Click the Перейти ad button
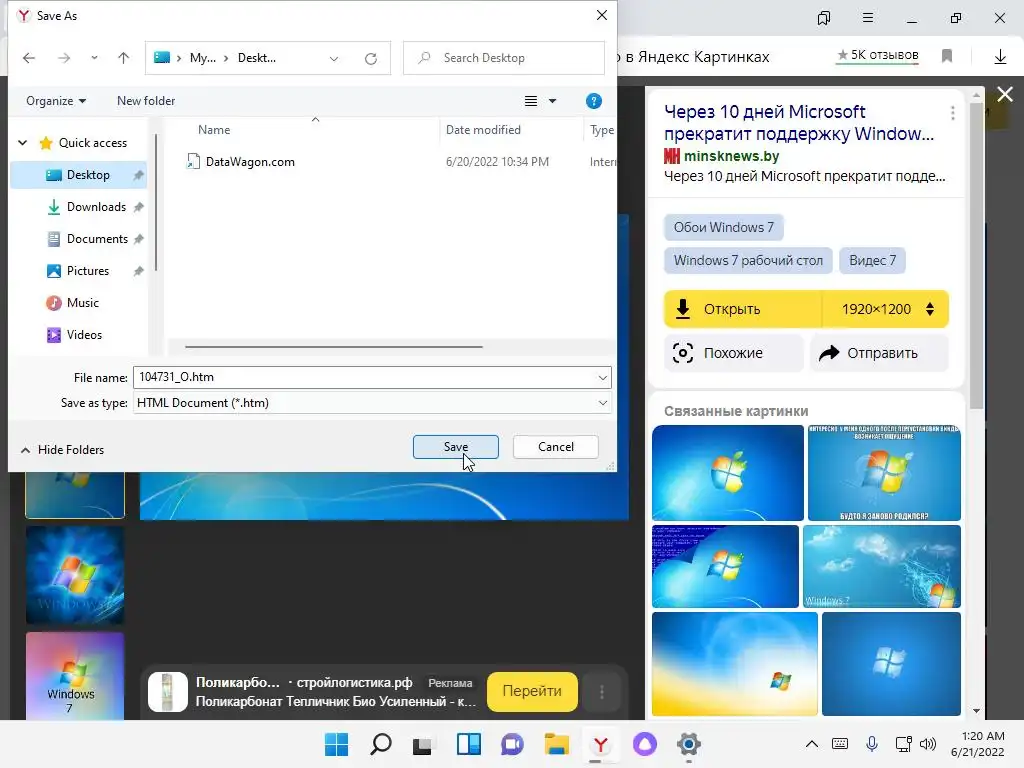The height and width of the screenshot is (768, 1024). click(532, 692)
